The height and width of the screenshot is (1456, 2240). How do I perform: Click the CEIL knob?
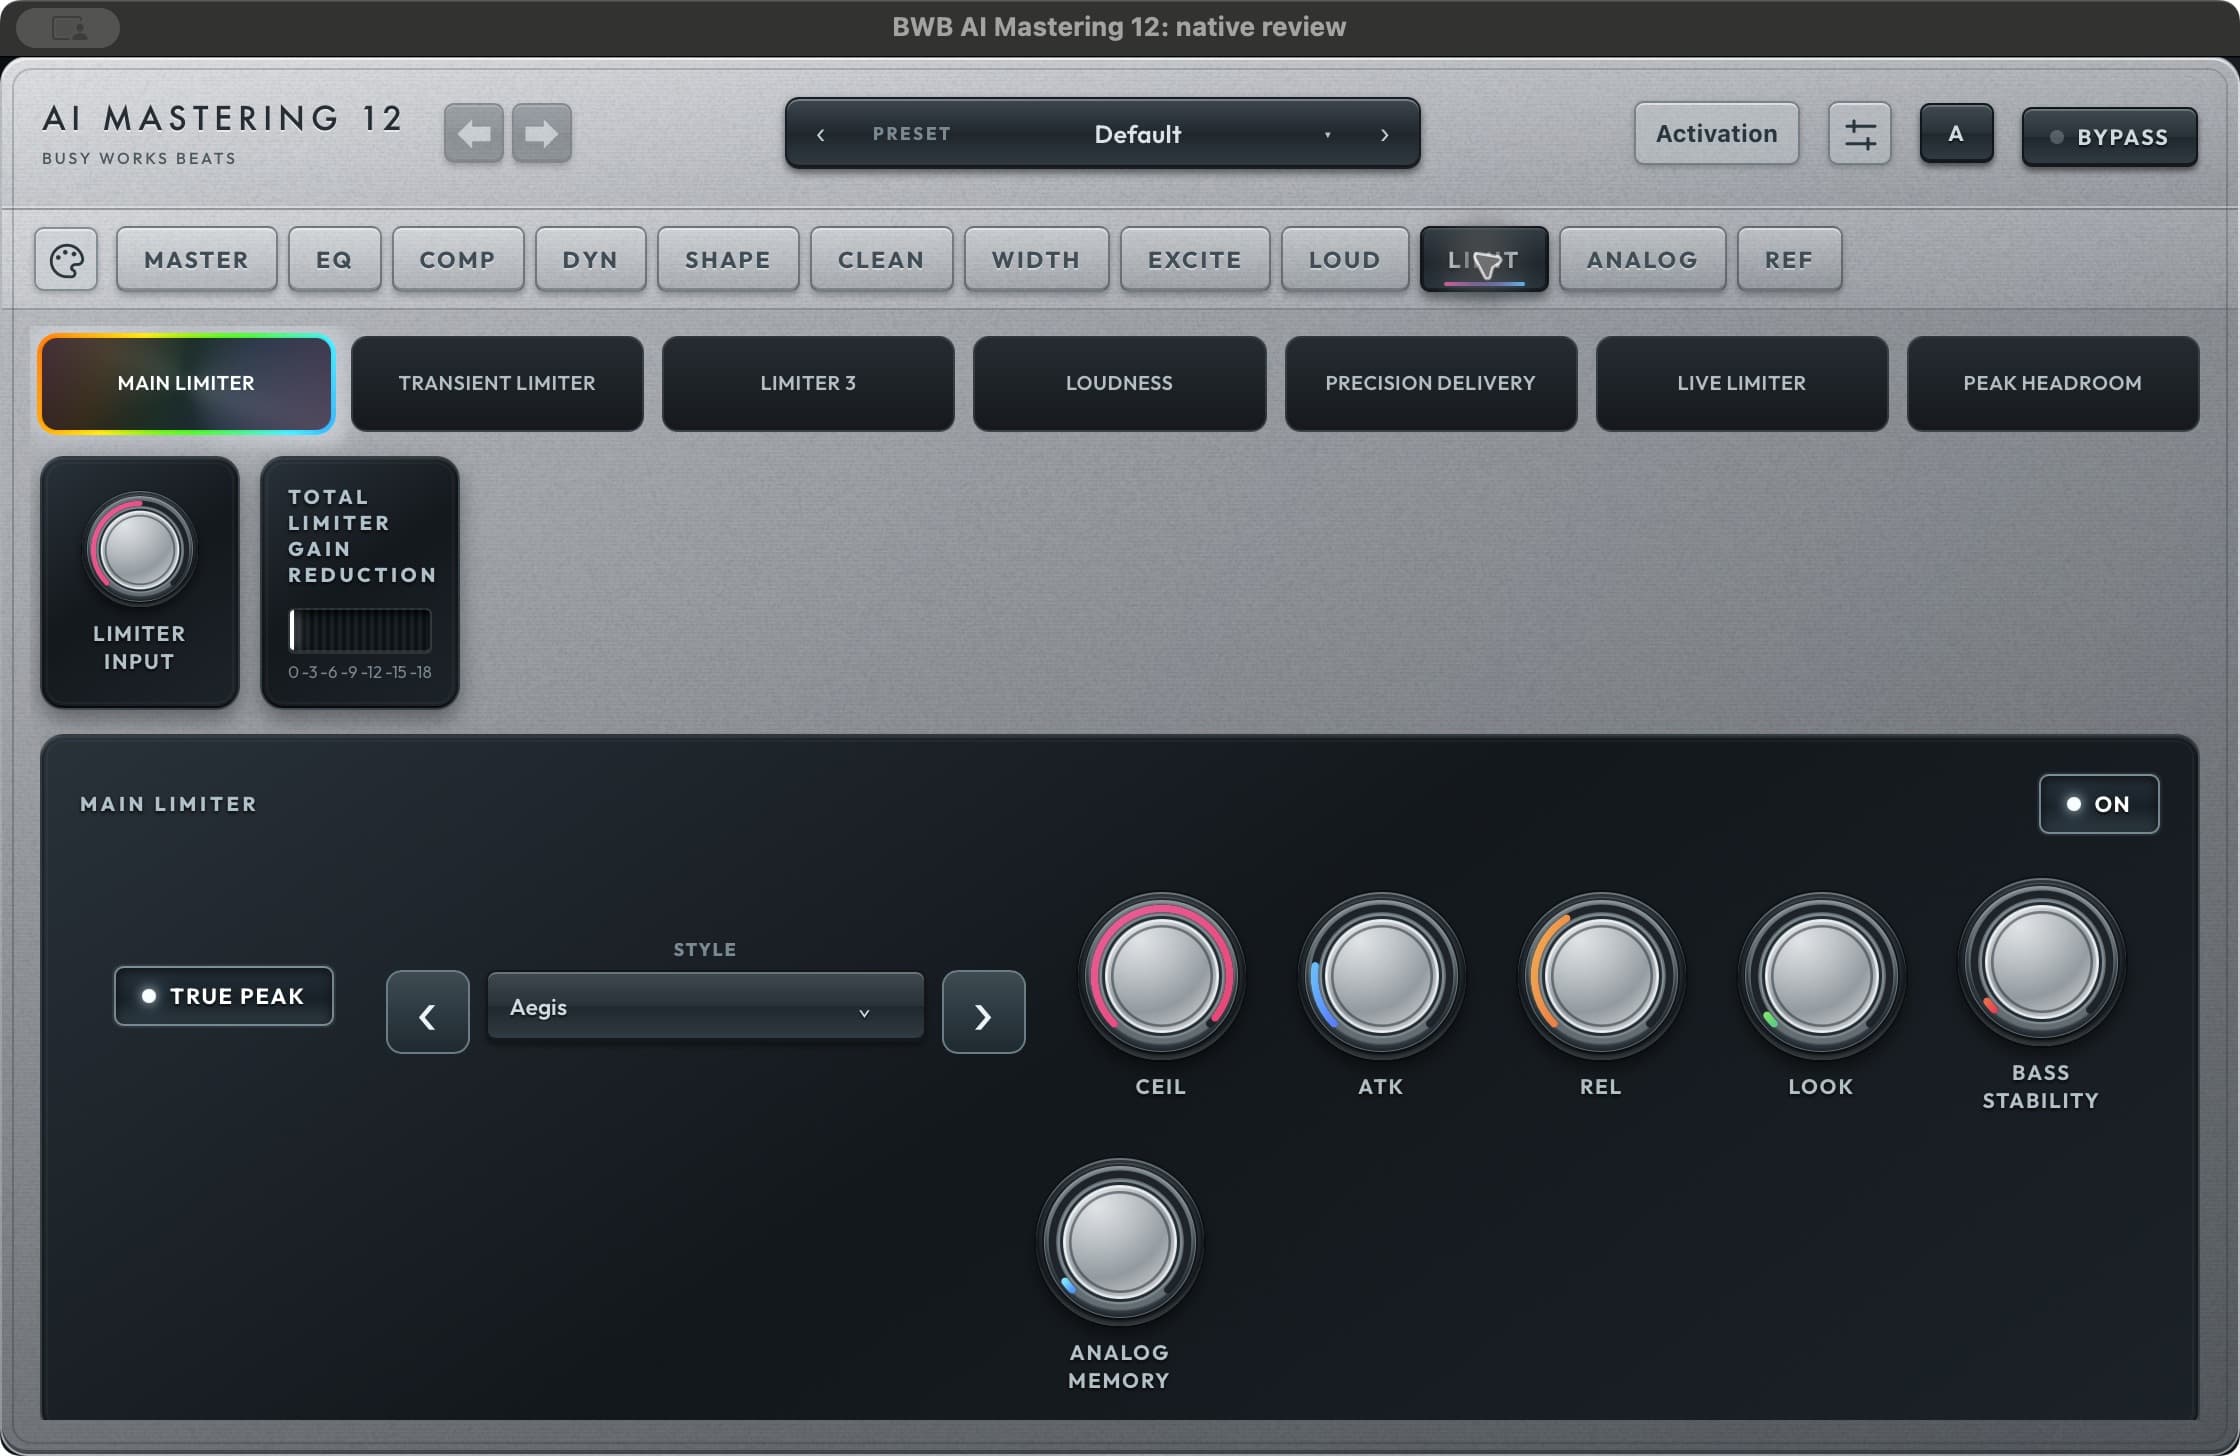(1161, 976)
